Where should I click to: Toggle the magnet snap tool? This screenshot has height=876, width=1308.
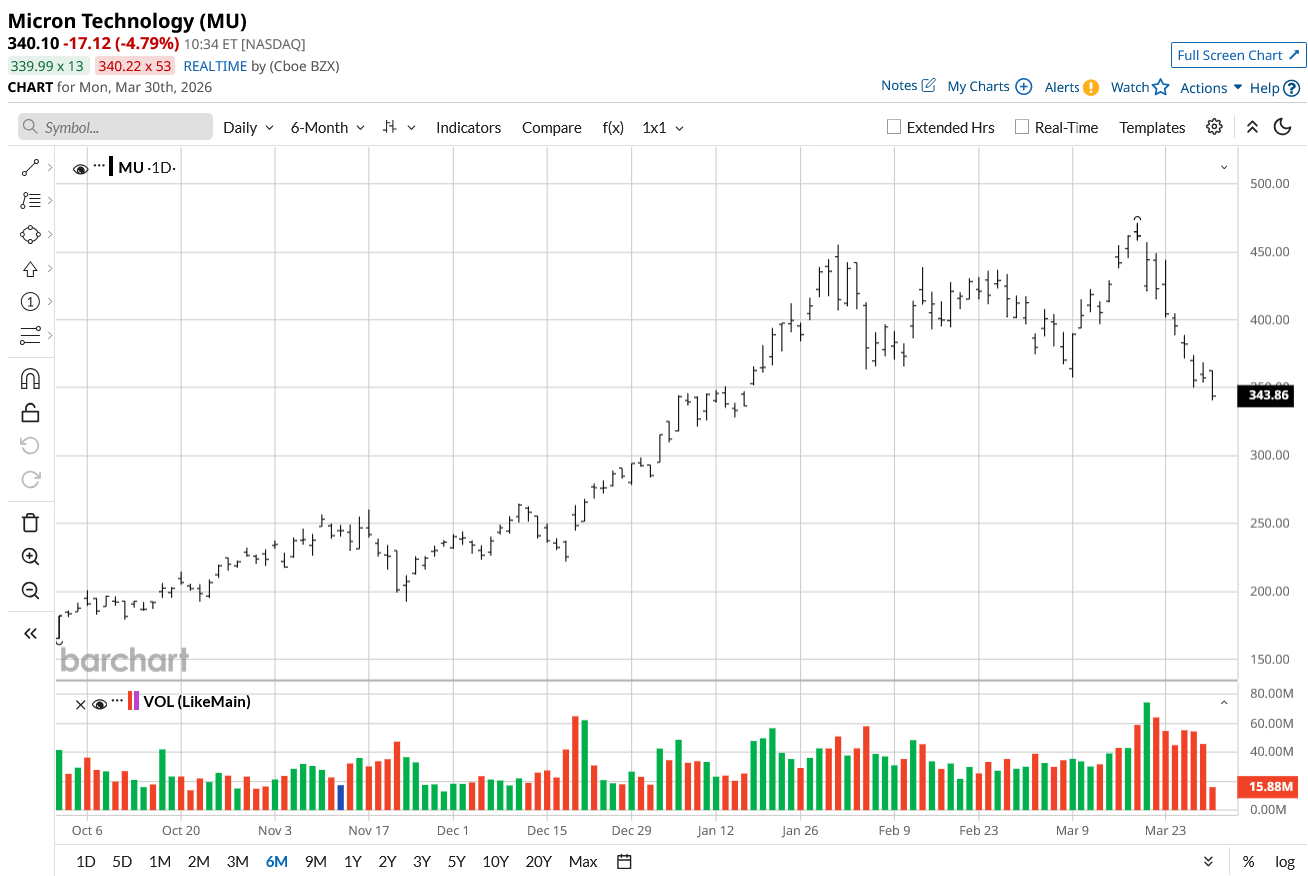click(x=30, y=379)
